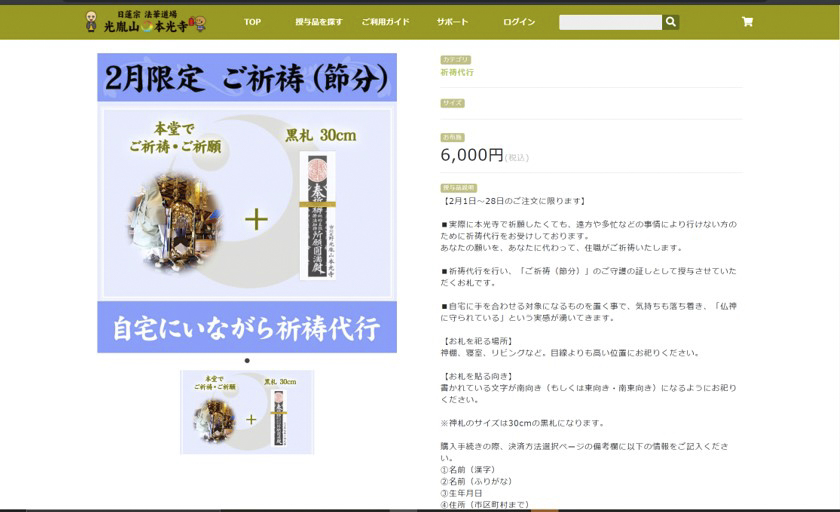This screenshot has height=512, width=840.
Task: Click the カテゴリ label tag
Action: pos(455,59)
